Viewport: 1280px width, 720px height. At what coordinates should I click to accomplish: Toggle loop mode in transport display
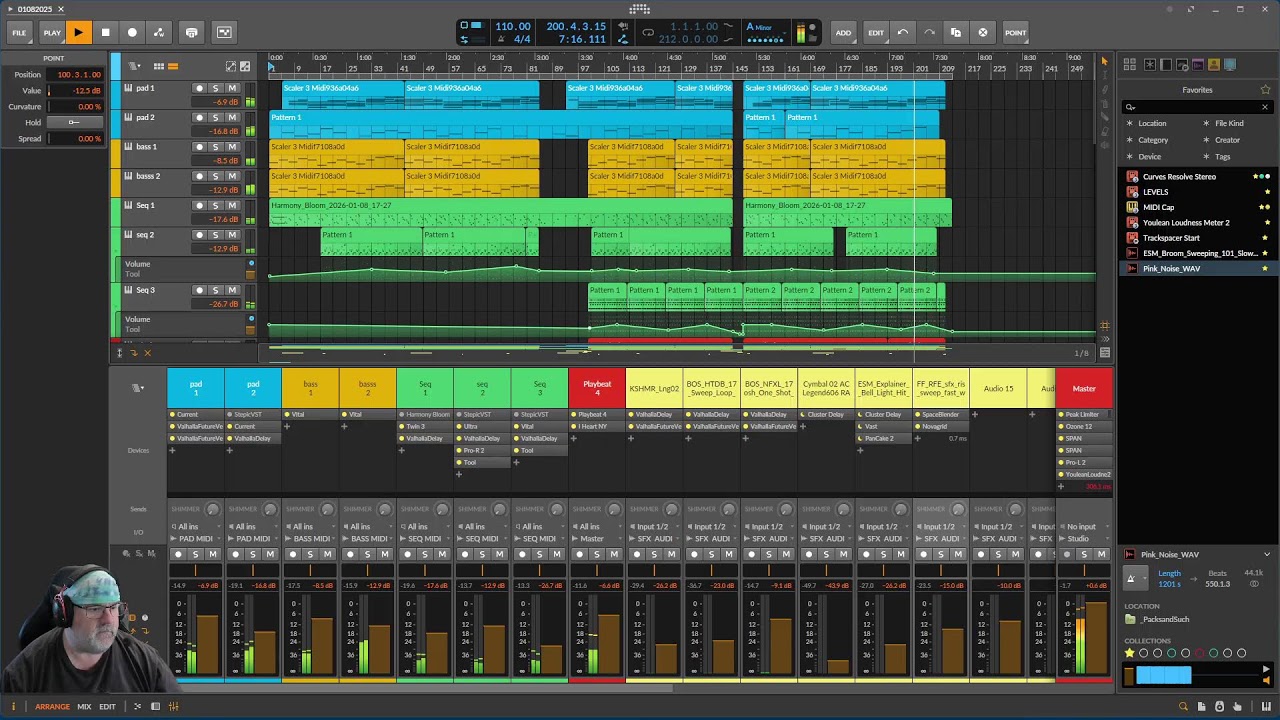[647, 32]
